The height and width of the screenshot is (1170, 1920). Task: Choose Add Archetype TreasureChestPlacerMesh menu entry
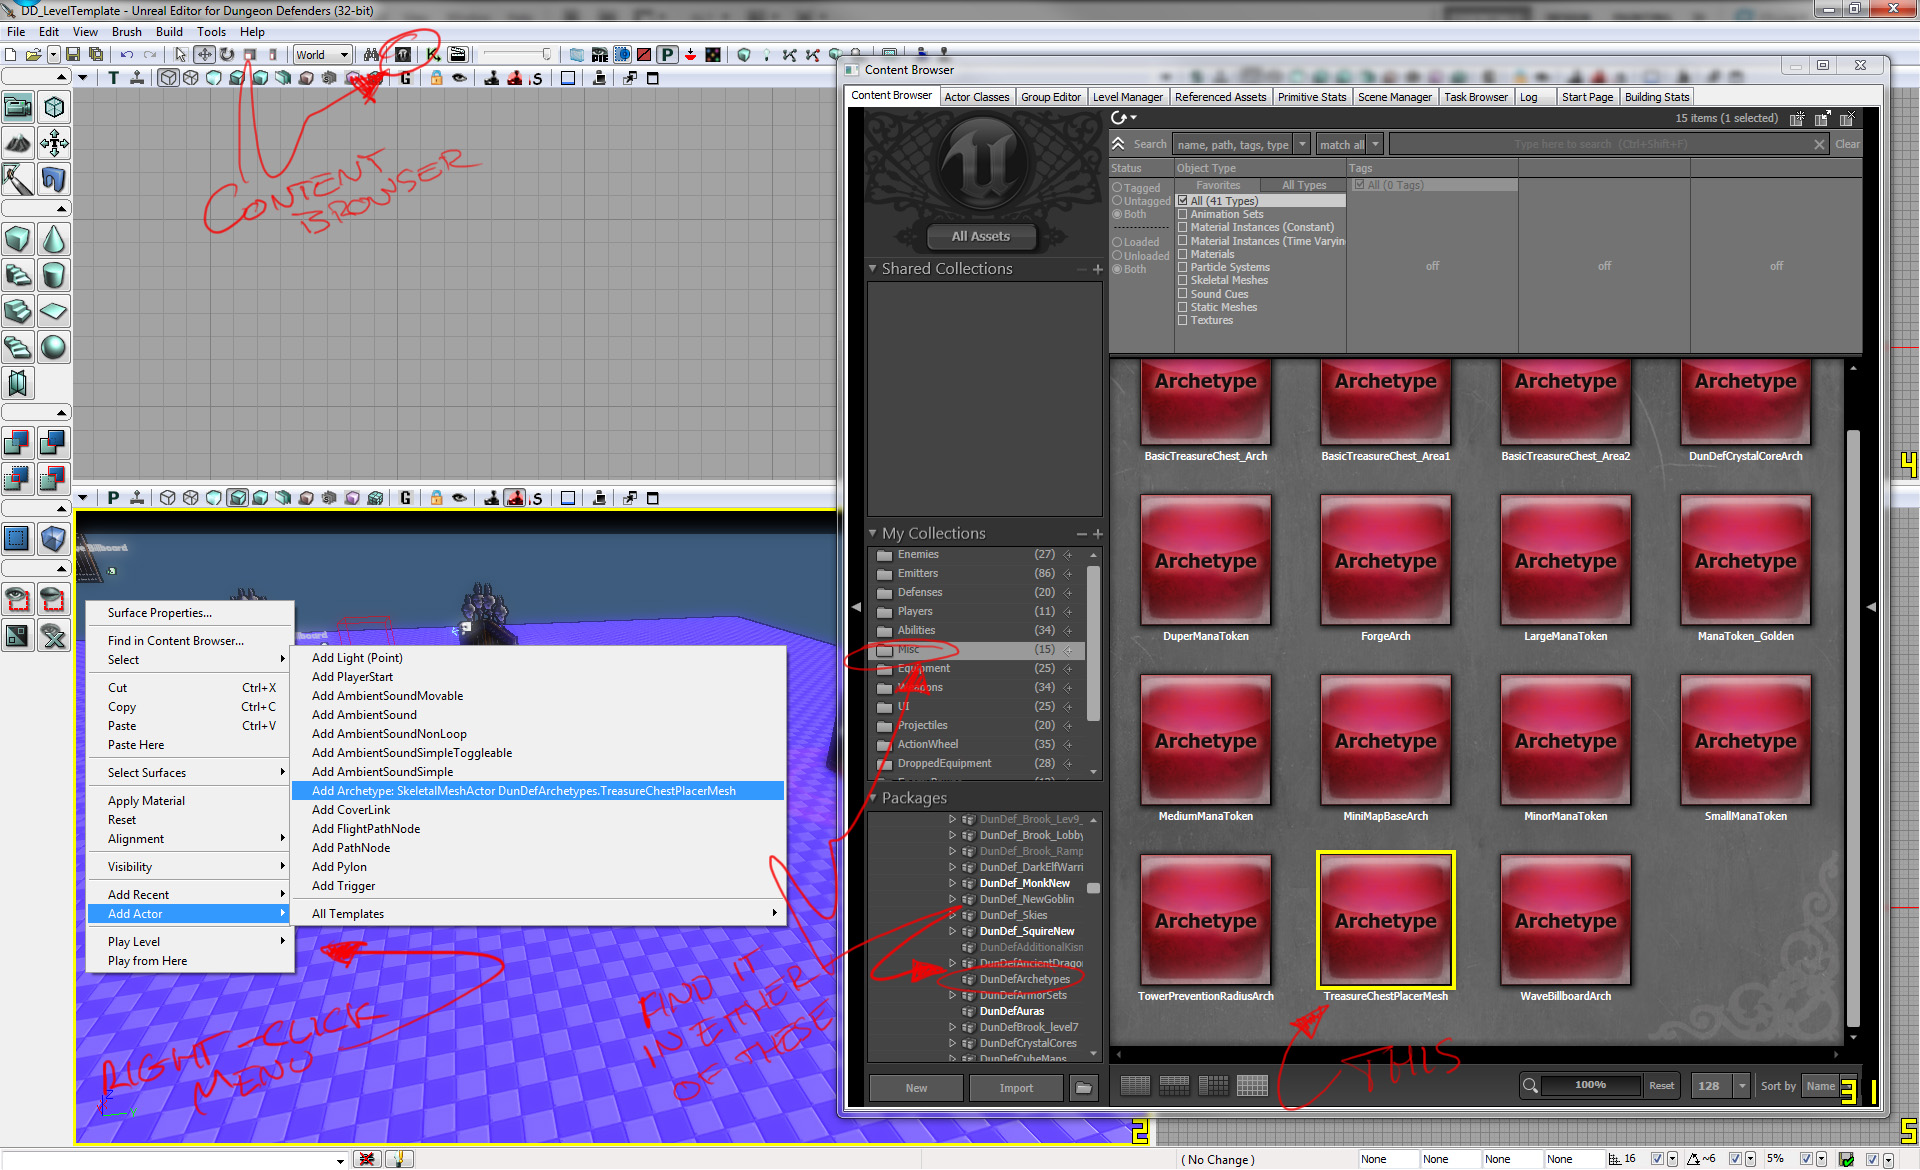click(x=539, y=791)
